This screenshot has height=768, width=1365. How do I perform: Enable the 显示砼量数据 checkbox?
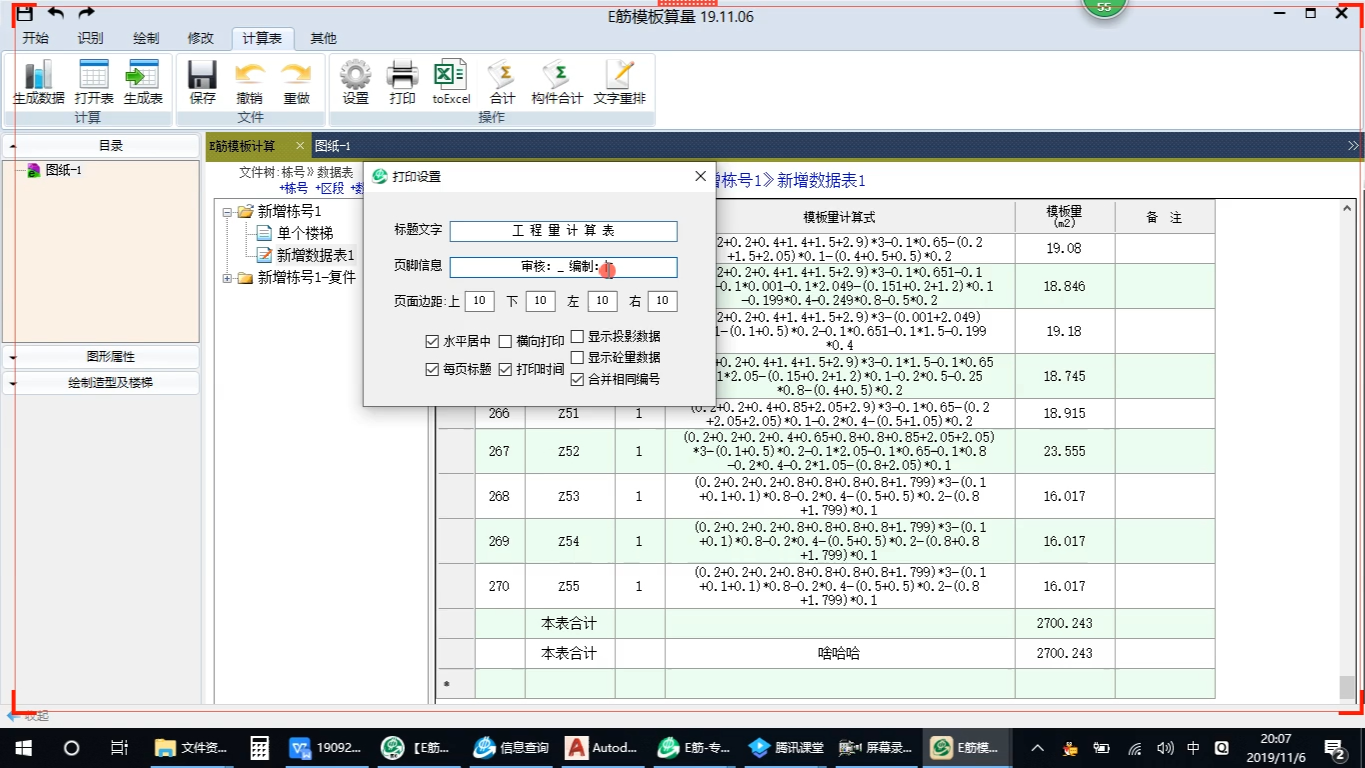pos(577,358)
